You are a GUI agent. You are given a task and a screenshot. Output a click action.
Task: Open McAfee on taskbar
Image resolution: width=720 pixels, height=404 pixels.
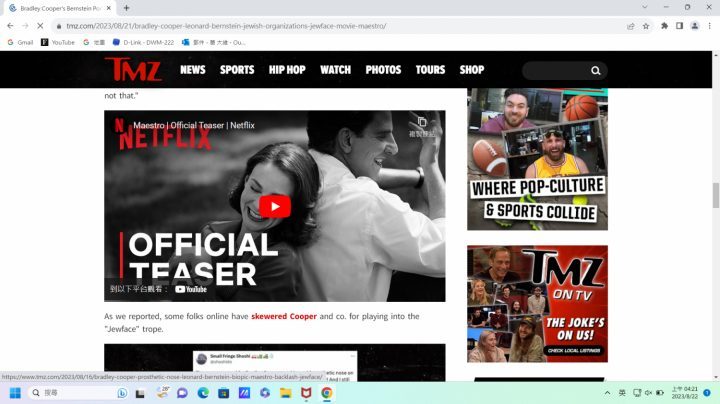(306, 393)
